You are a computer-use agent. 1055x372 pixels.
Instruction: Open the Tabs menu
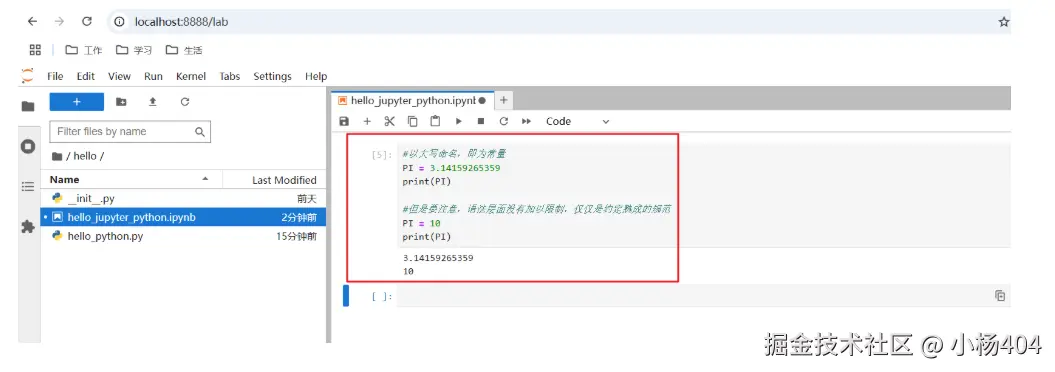click(x=229, y=76)
